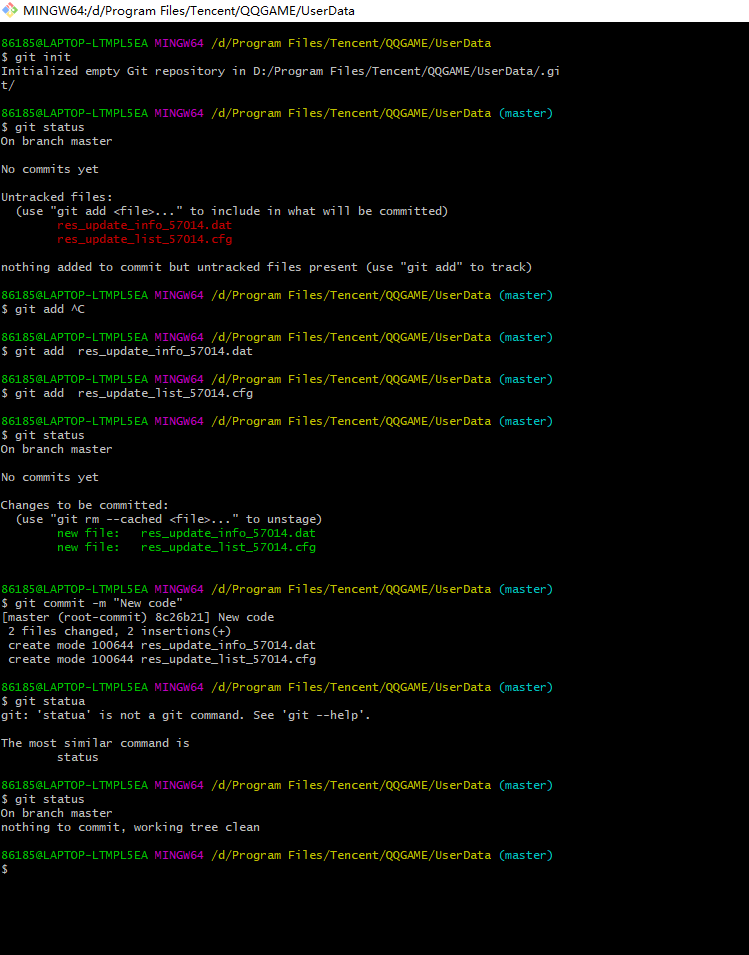Viewport: 749px width, 955px height.
Task: Click the '$ git add ^C' command line
Action: pos(43,309)
